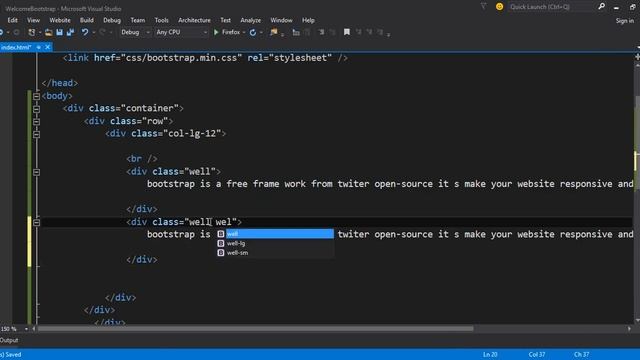Viewport: 640px width, 360px height.
Task: Click the horizontal scrollbar thumb of the editor
Action: pyautogui.click(x=256, y=329)
